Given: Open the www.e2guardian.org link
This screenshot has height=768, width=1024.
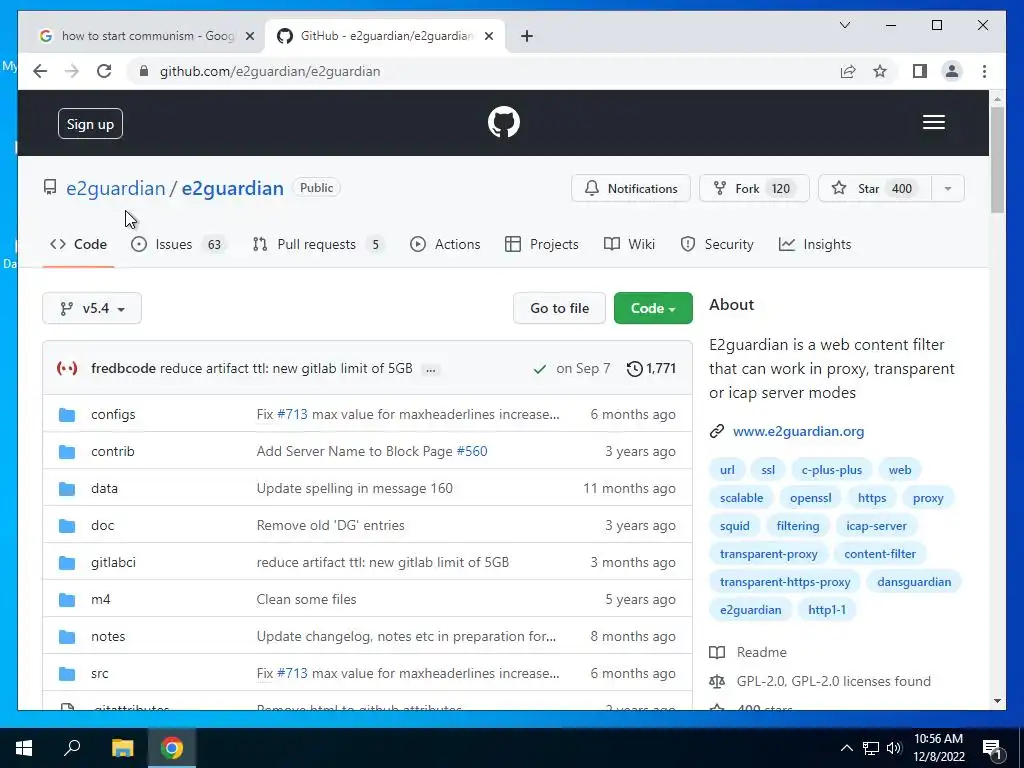Looking at the screenshot, I should click(x=798, y=432).
